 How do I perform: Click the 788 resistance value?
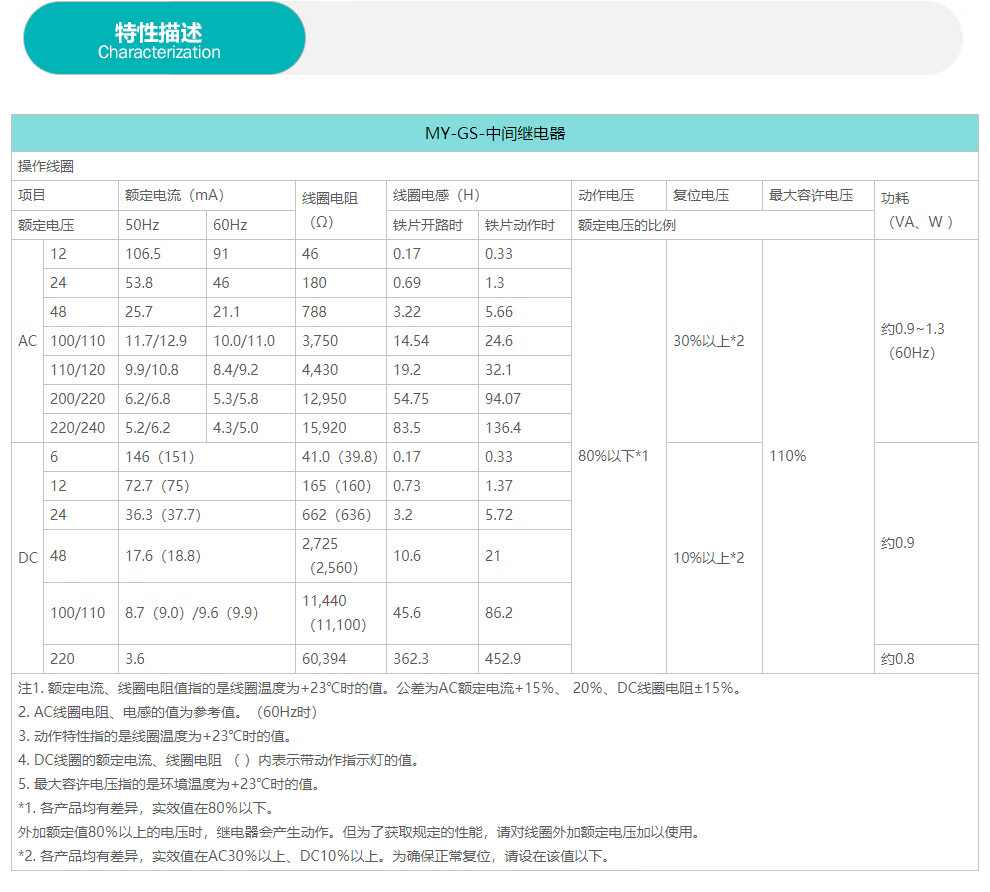tap(314, 312)
